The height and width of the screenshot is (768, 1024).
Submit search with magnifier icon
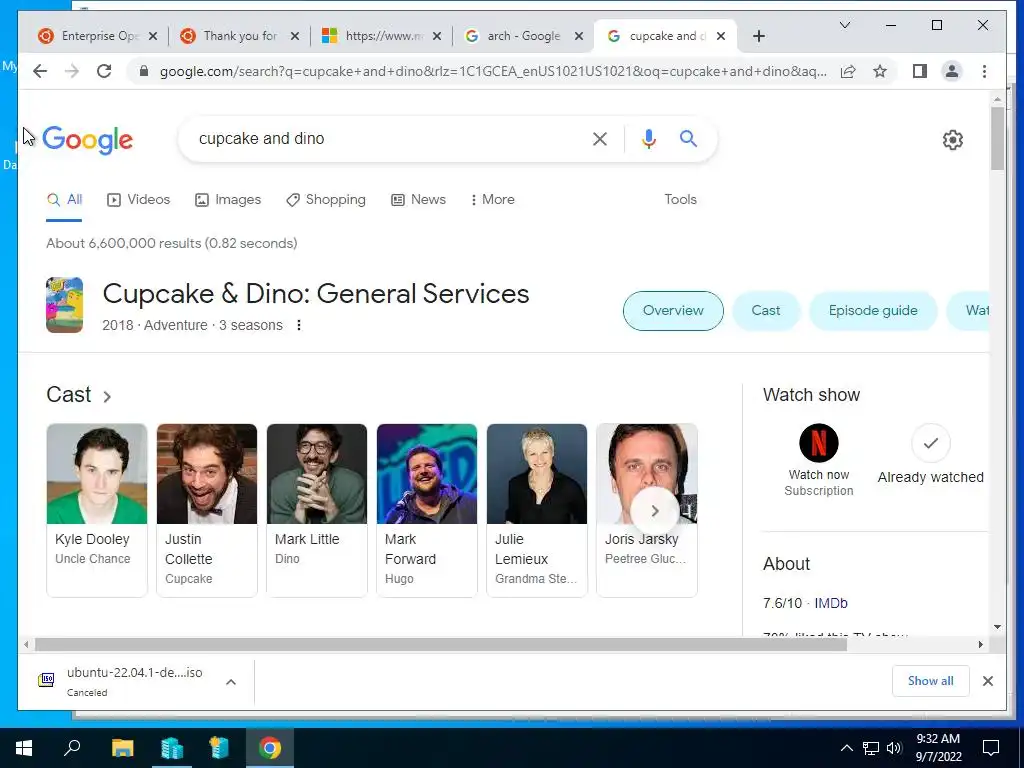point(688,138)
